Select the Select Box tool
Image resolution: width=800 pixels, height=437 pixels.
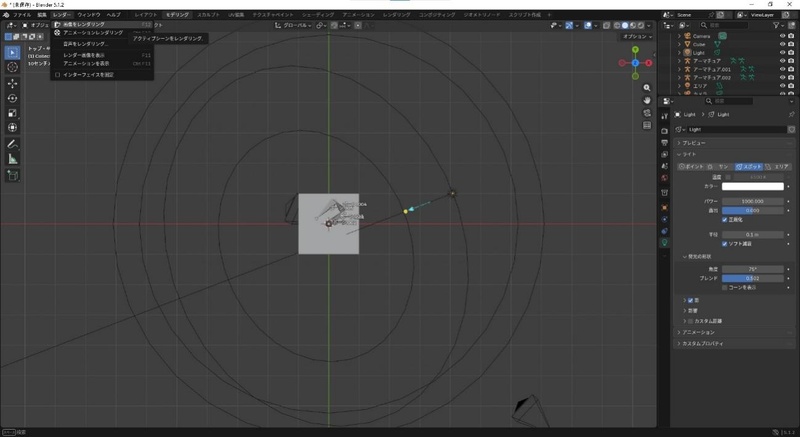(x=12, y=53)
